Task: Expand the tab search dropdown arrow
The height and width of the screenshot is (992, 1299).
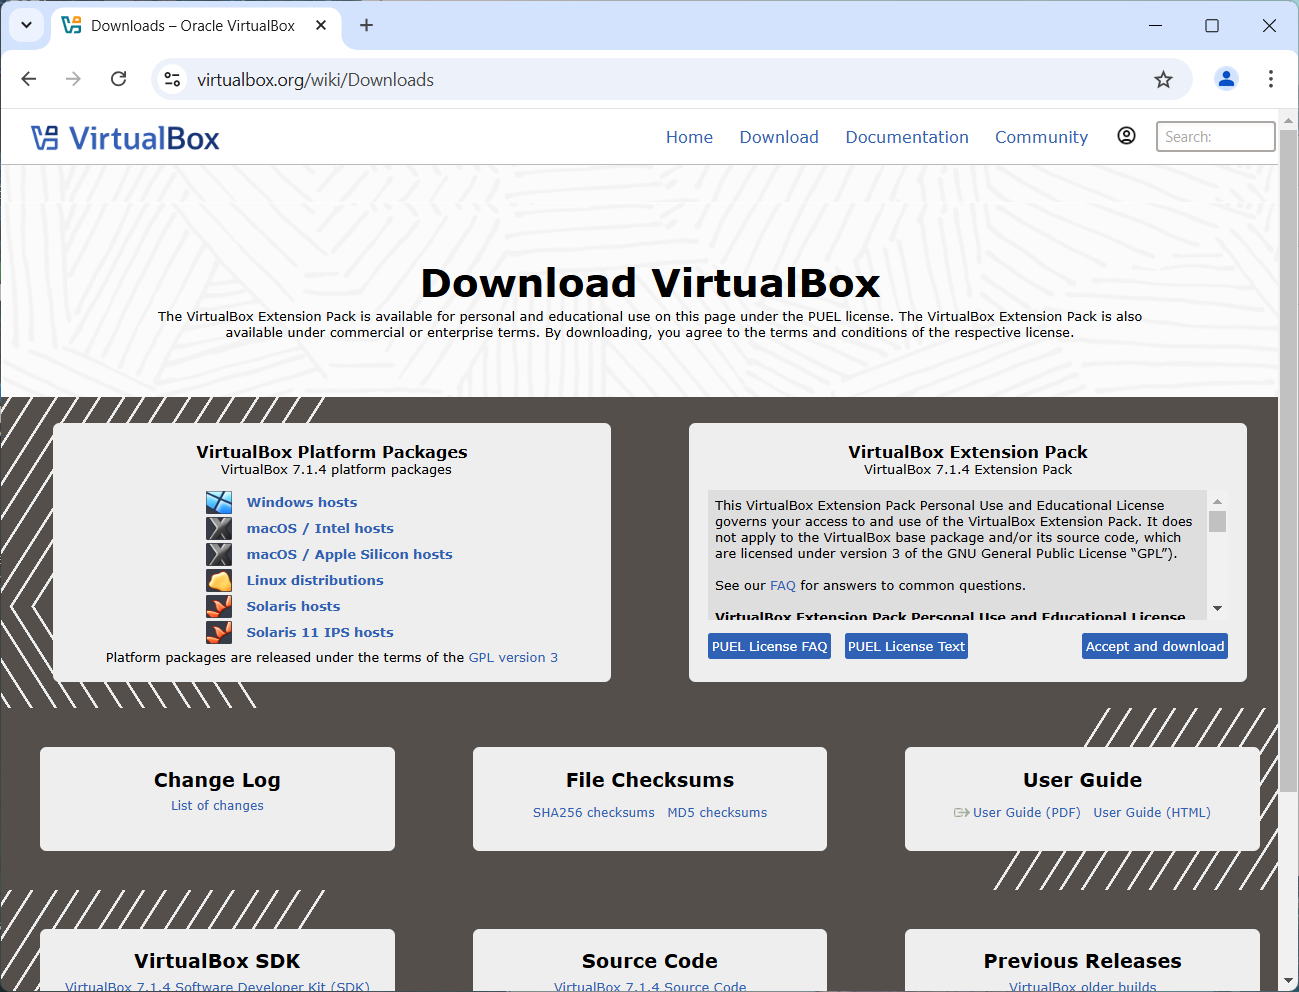Action: (x=26, y=25)
